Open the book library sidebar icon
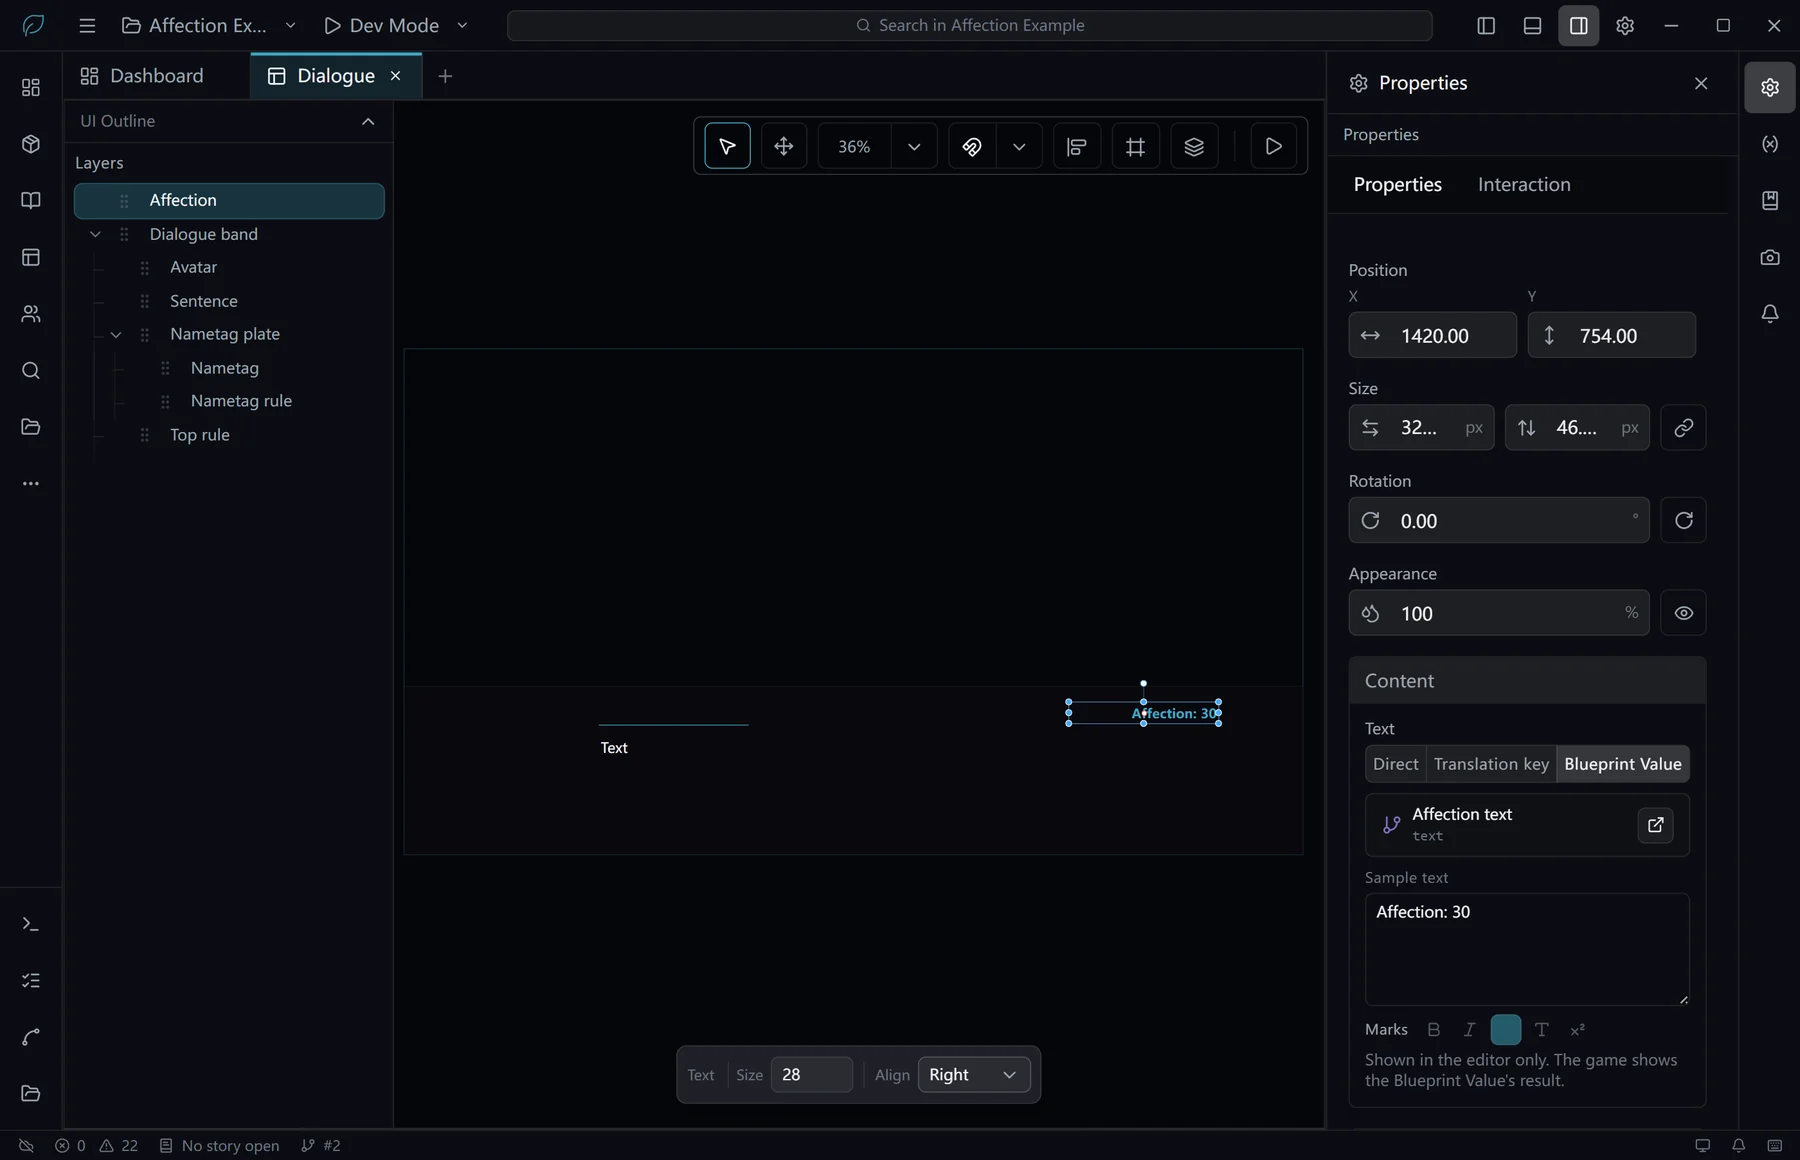This screenshot has width=1800, height=1160. tap(31, 201)
